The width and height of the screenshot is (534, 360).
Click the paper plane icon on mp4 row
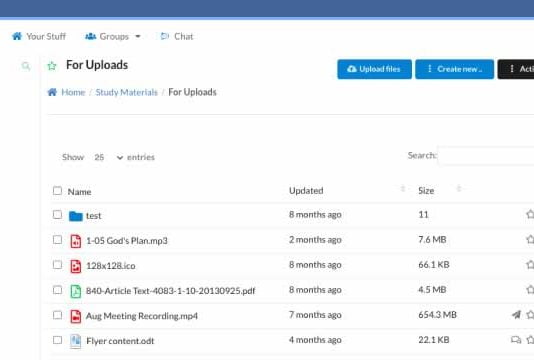(517, 315)
